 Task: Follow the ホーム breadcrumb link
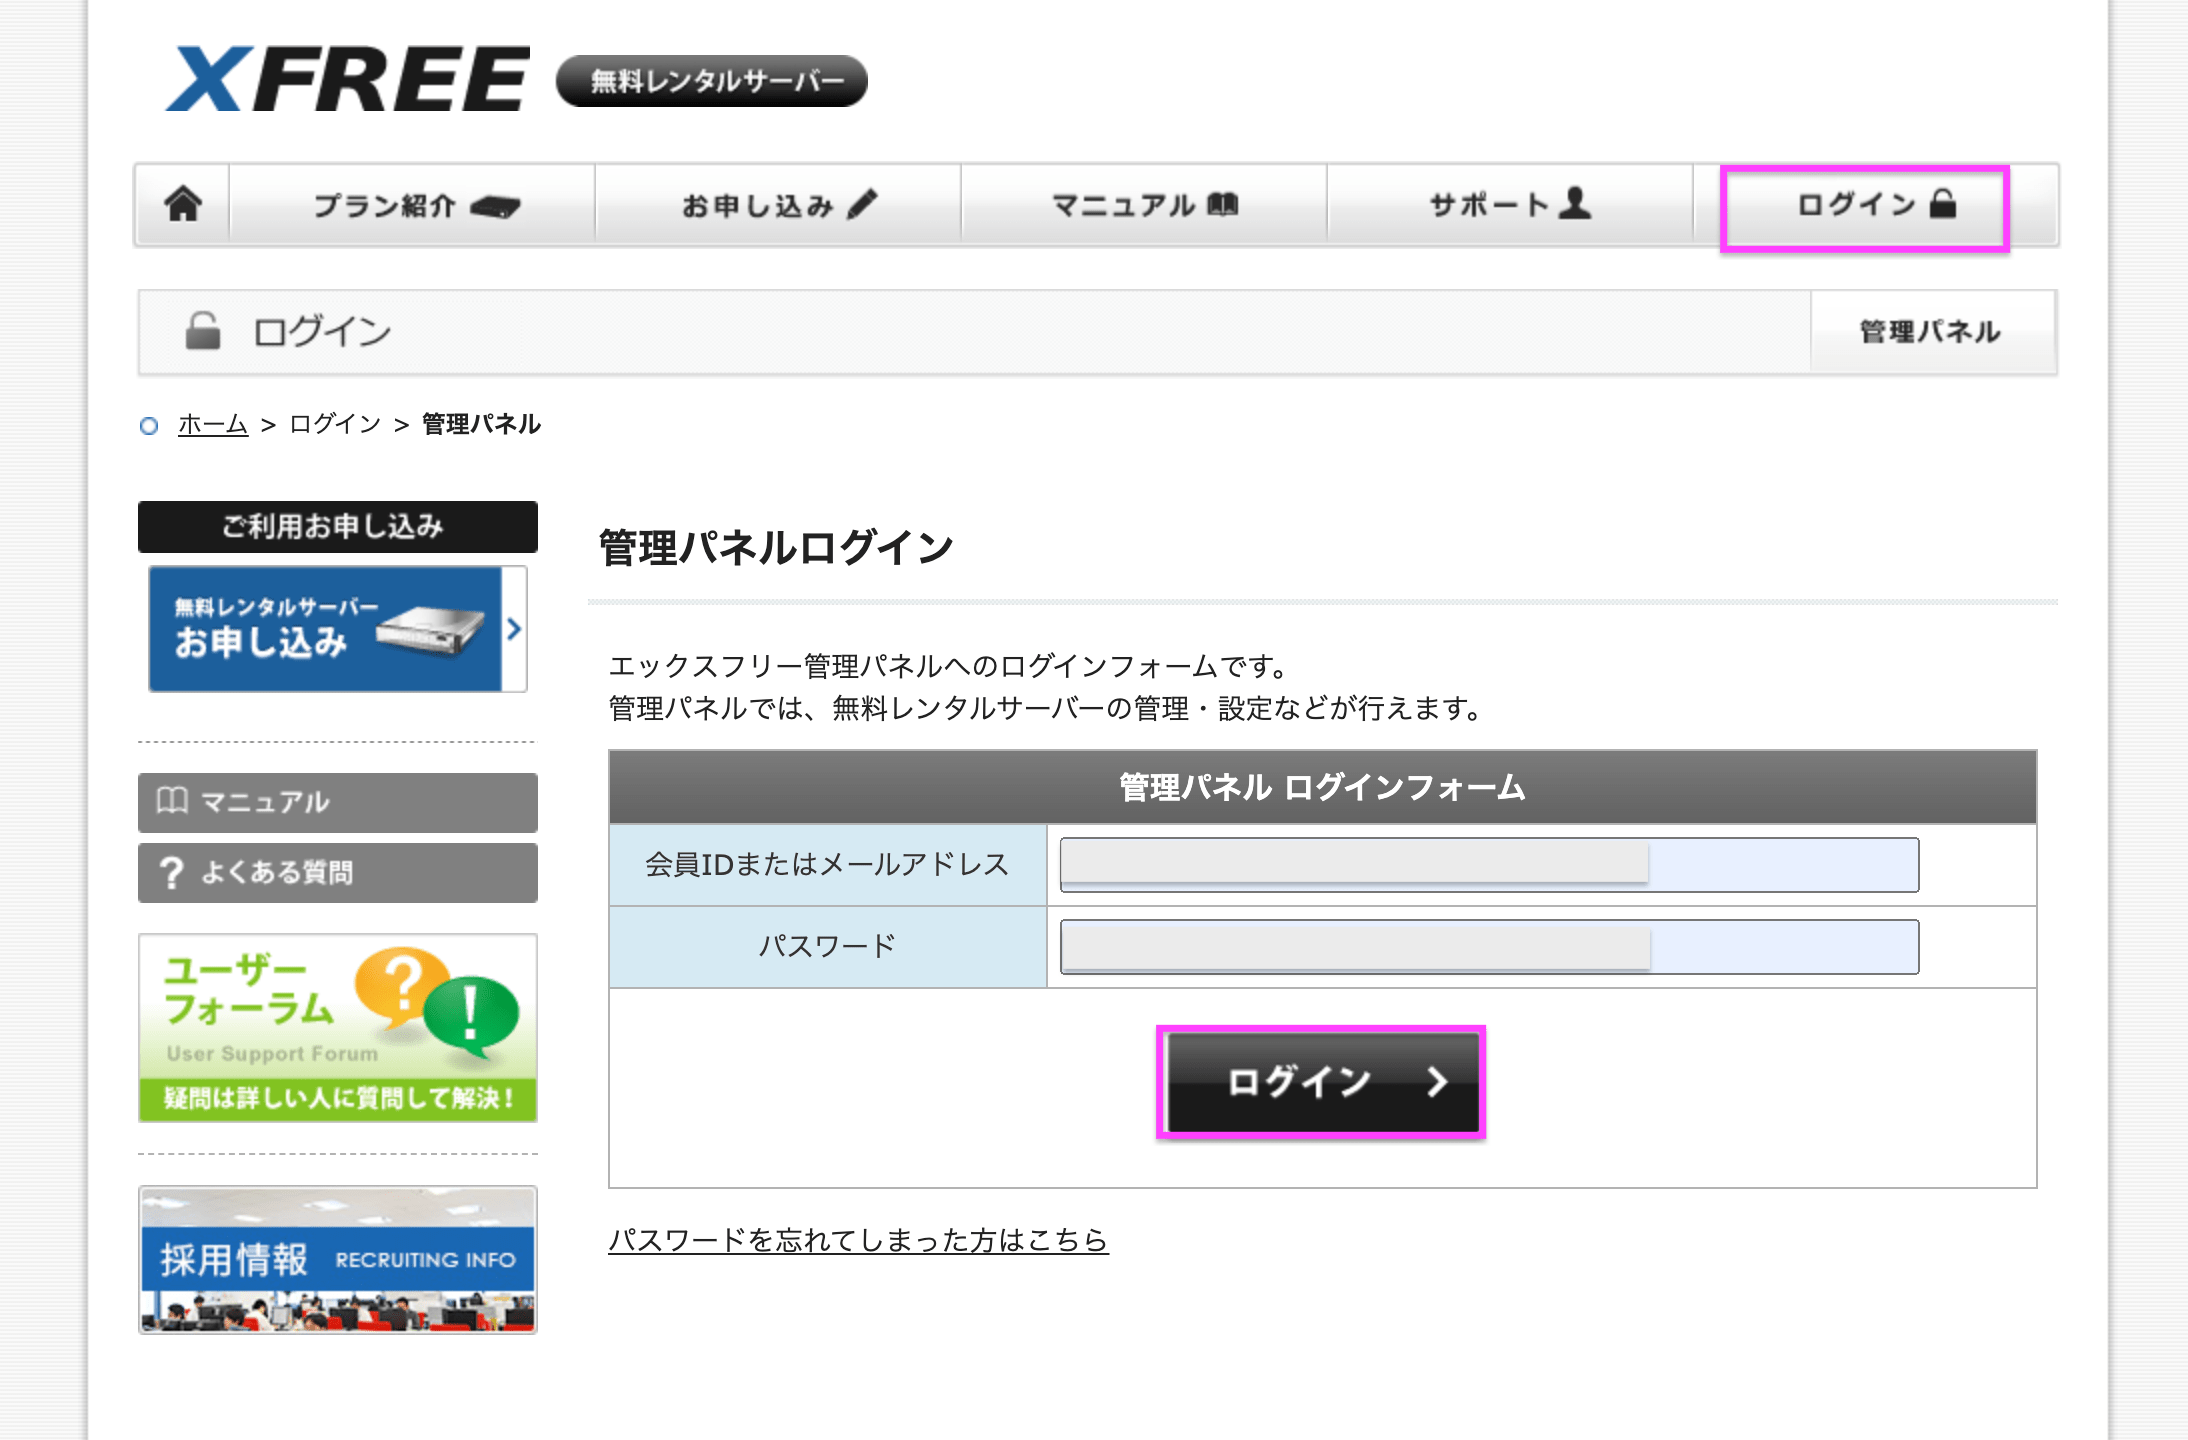pyautogui.click(x=212, y=424)
